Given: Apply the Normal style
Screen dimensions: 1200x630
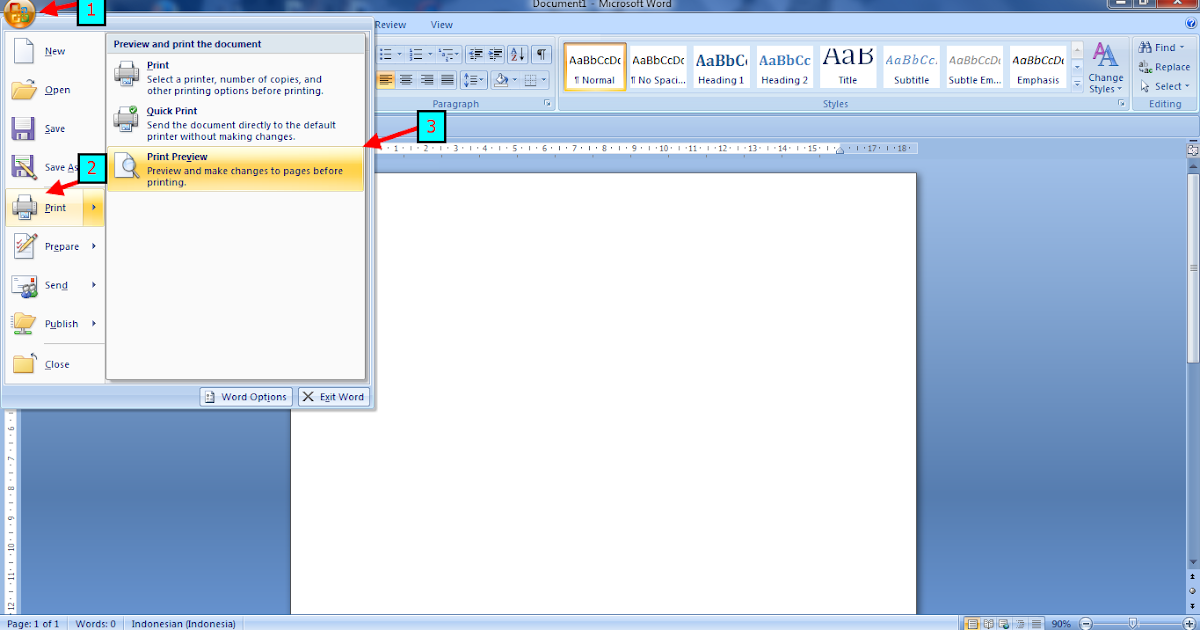Looking at the screenshot, I should point(595,66).
